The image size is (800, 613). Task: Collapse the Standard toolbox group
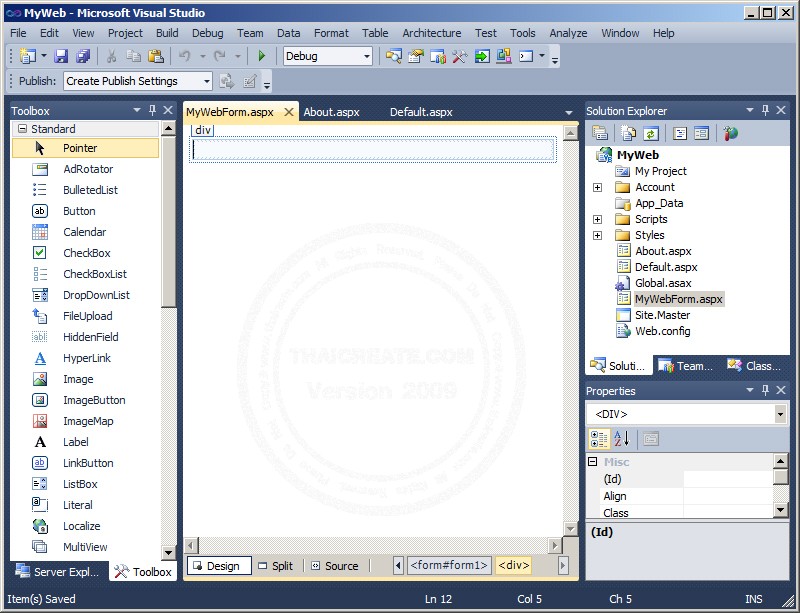coord(22,129)
